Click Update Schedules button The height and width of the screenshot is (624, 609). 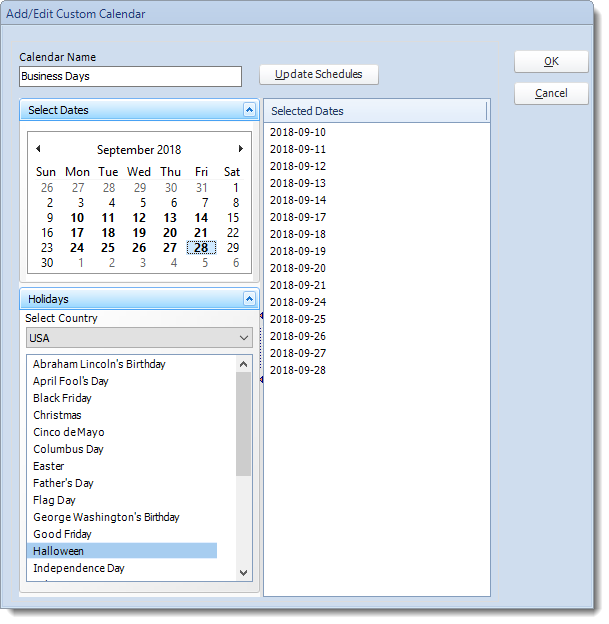(x=319, y=75)
